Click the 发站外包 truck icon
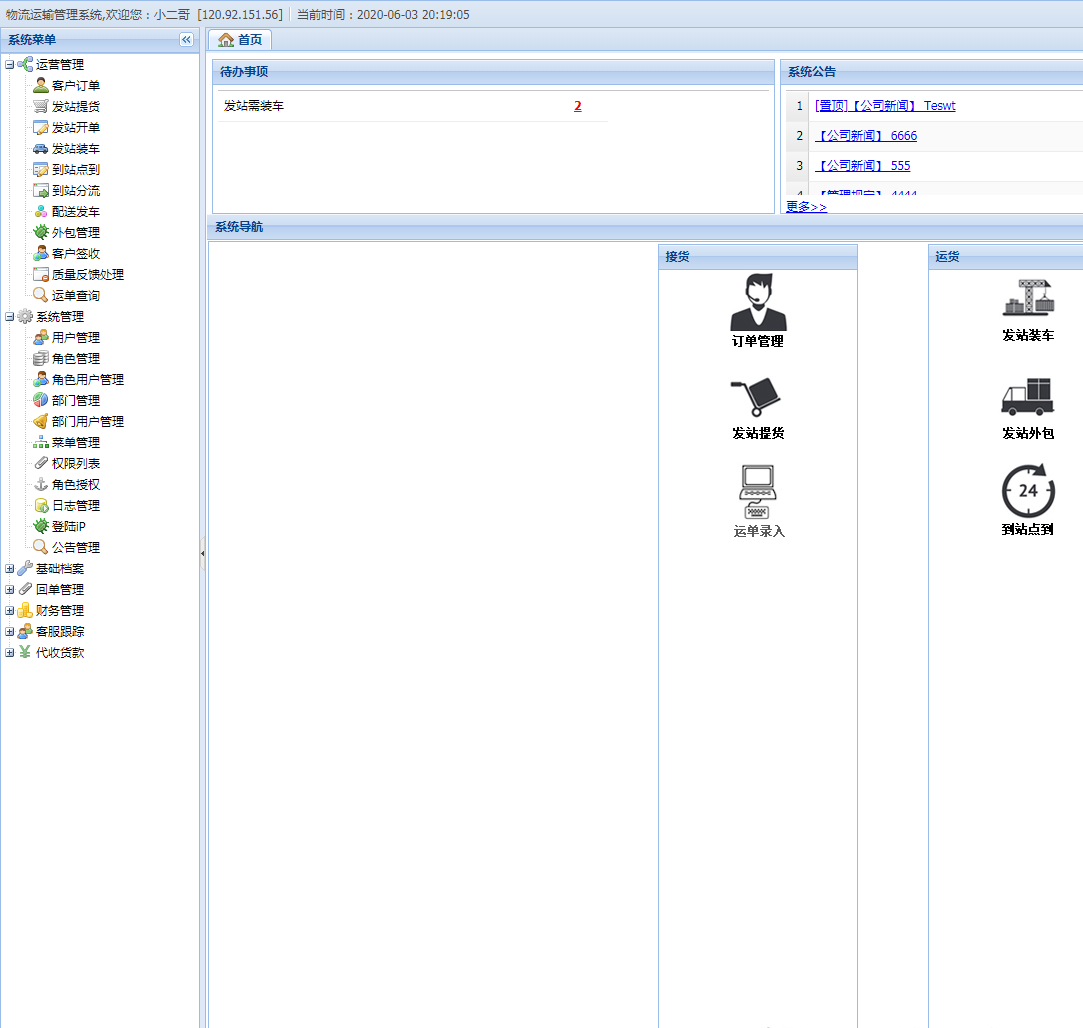The height and width of the screenshot is (1028, 1083). pyautogui.click(x=1027, y=397)
